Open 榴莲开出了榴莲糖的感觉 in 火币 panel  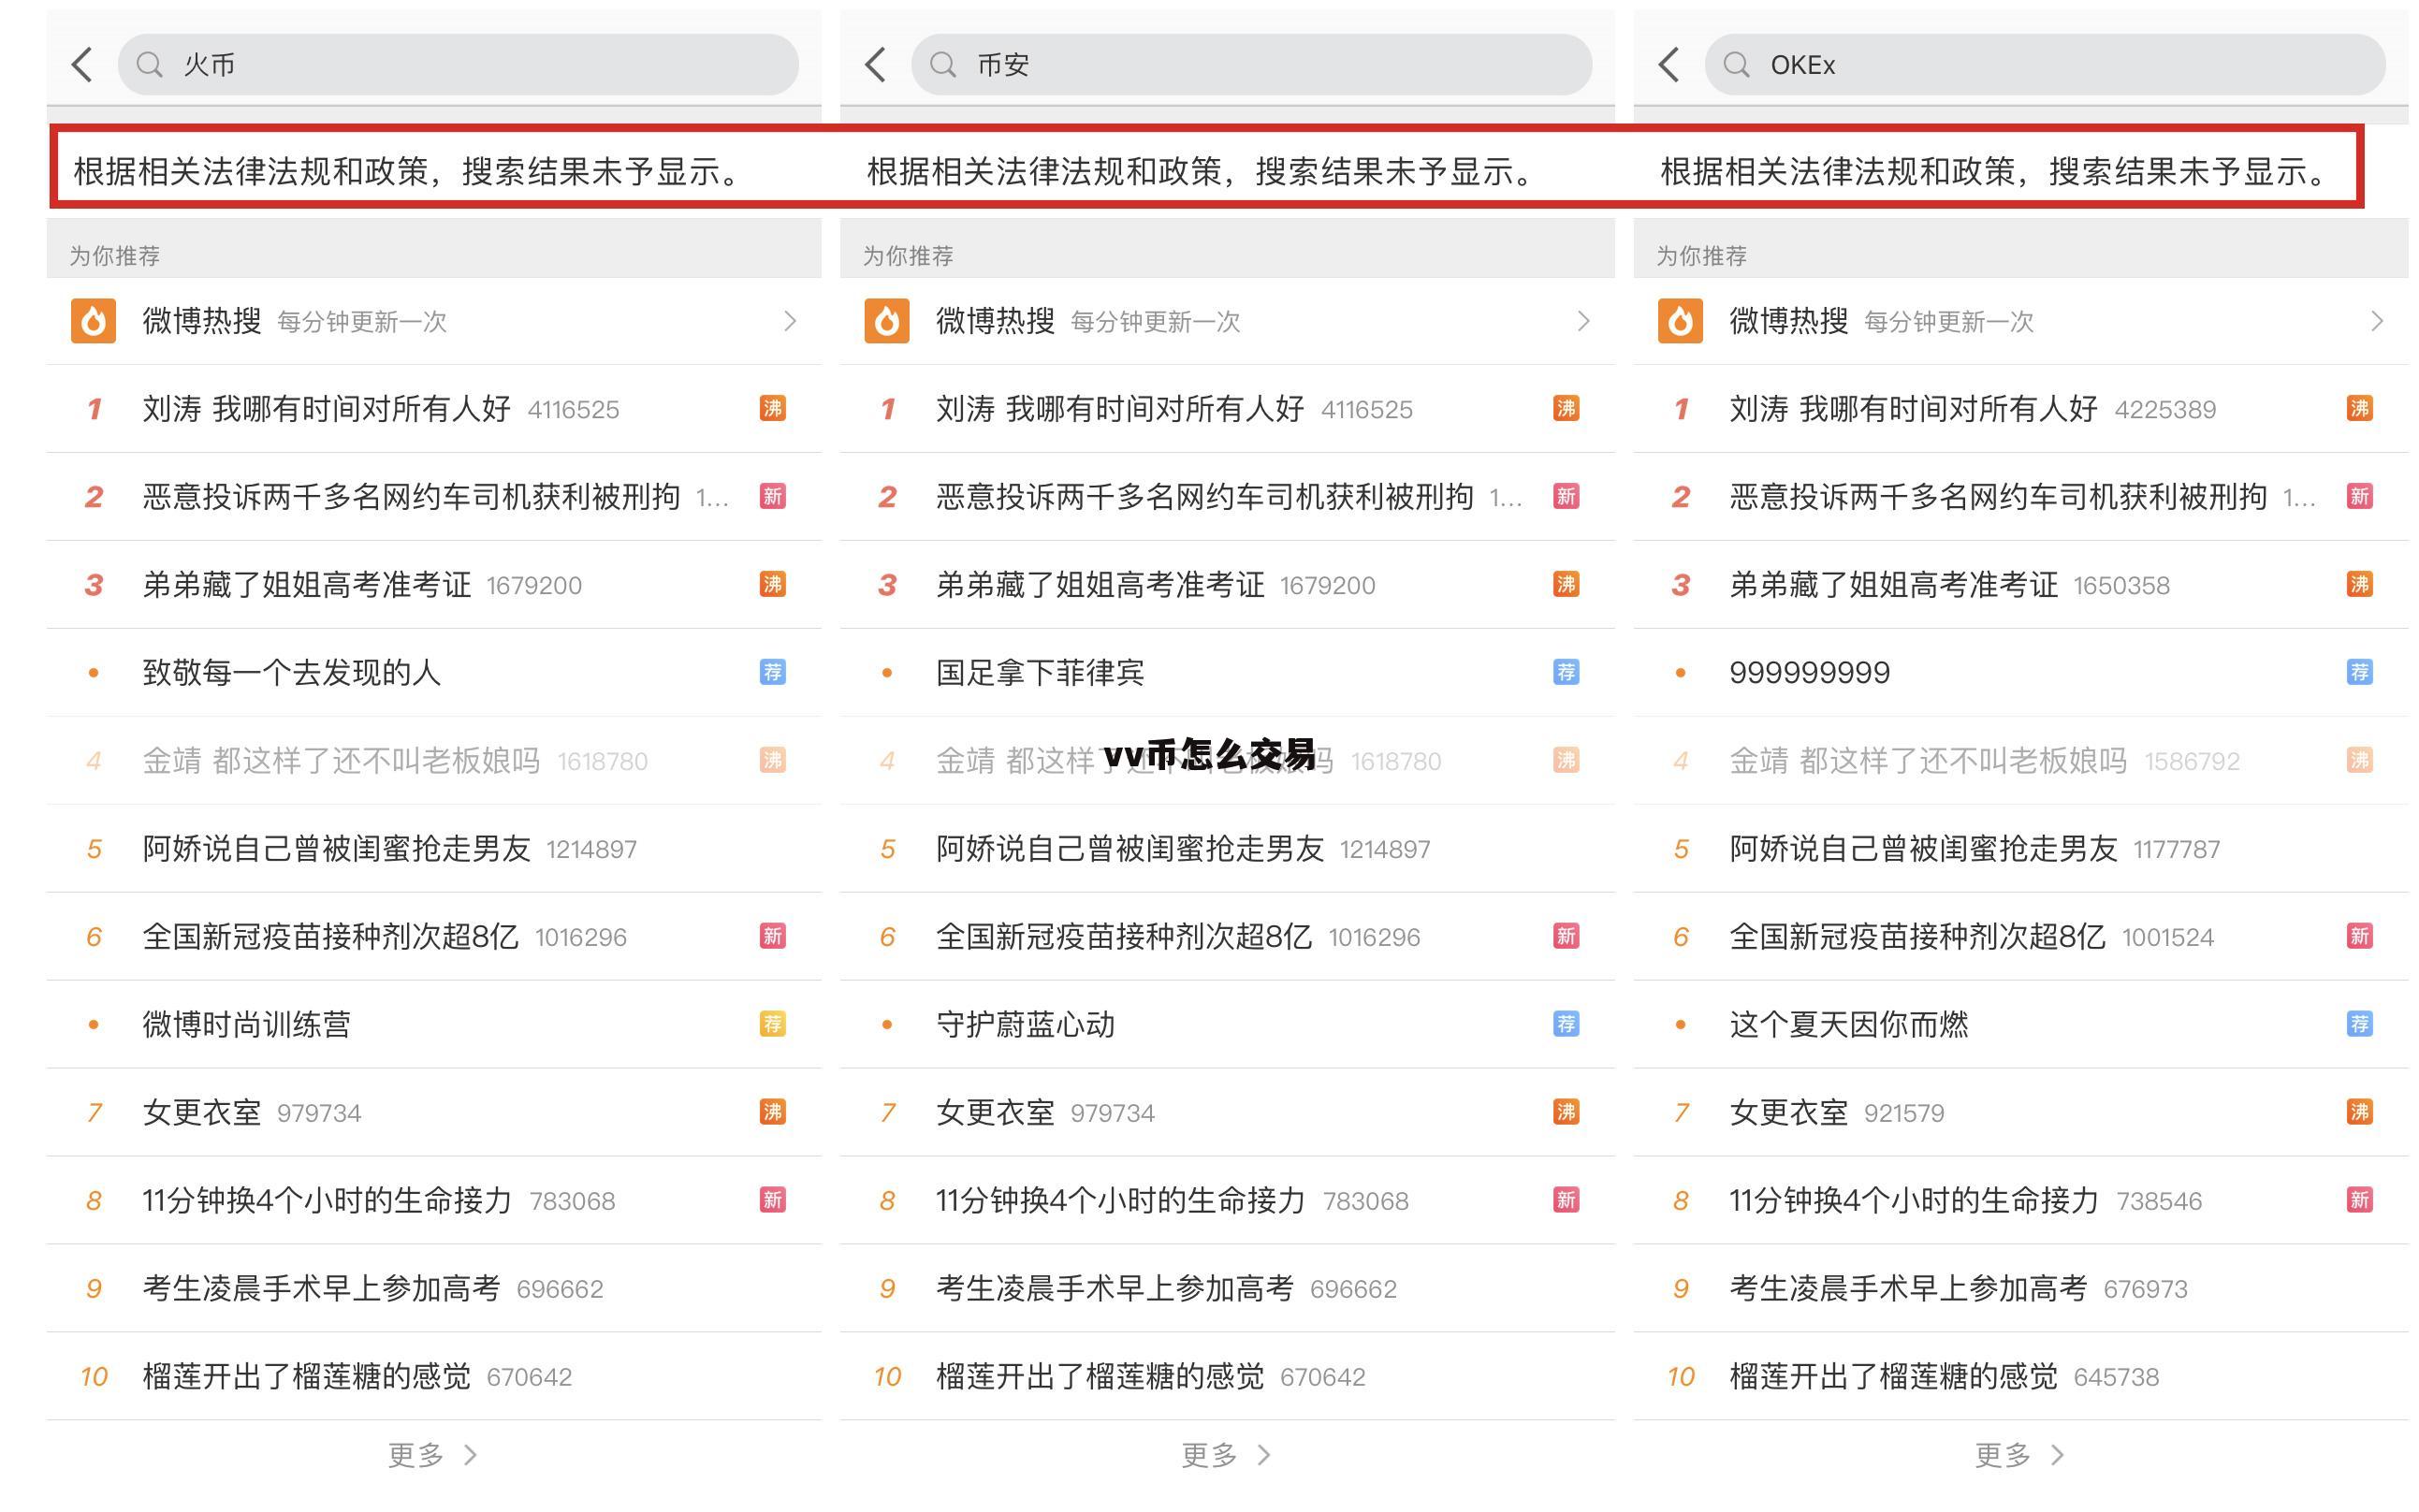(x=306, y=1377)
